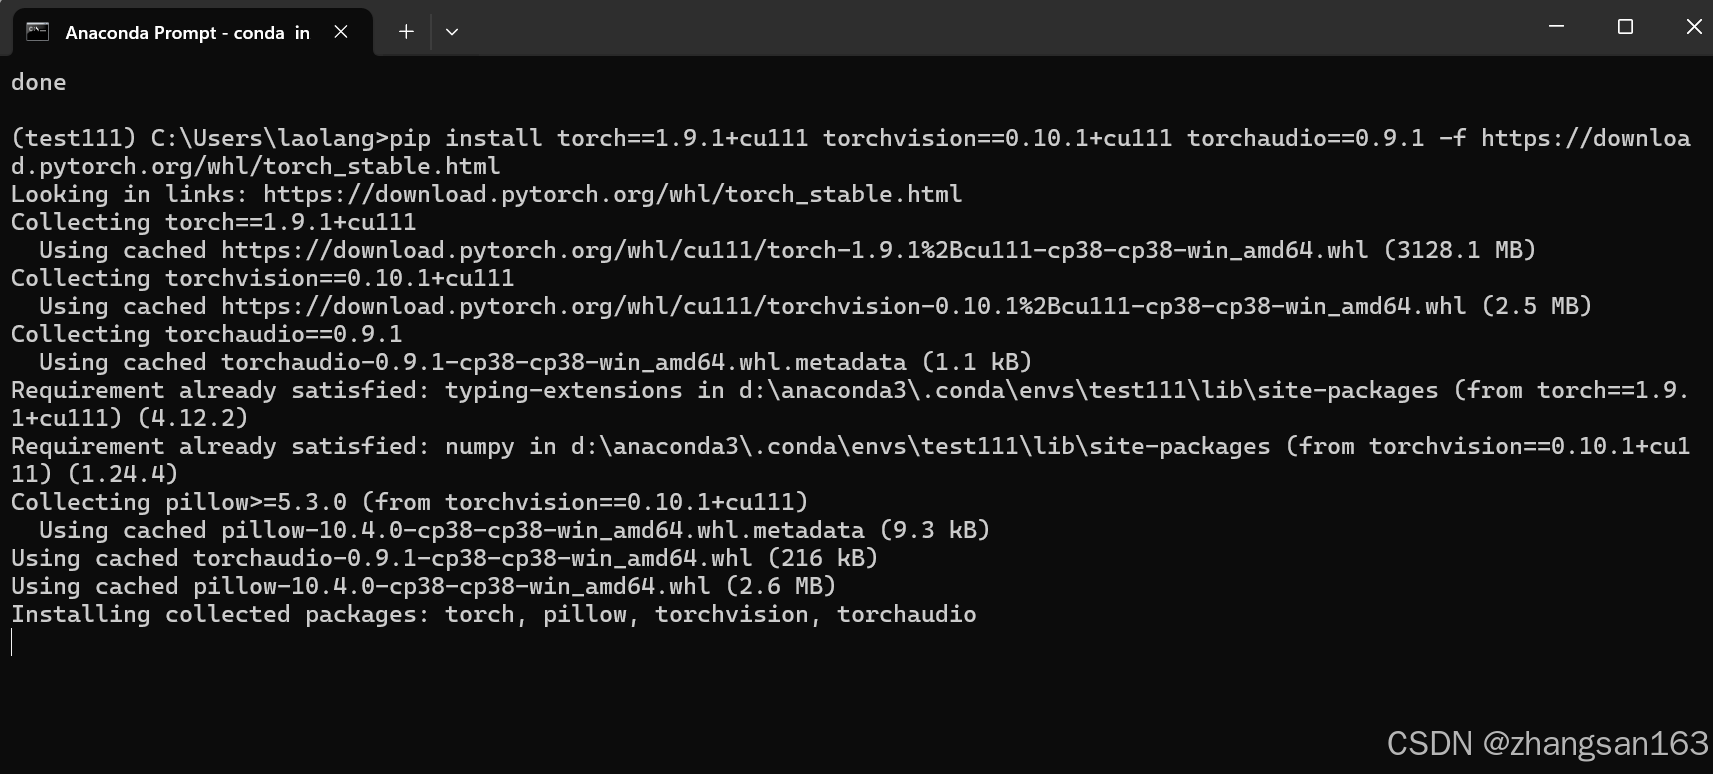The width and height of the screenshot is (1713, 774).
Task: Maximize the terminal window
Action: click(1625, 26)
